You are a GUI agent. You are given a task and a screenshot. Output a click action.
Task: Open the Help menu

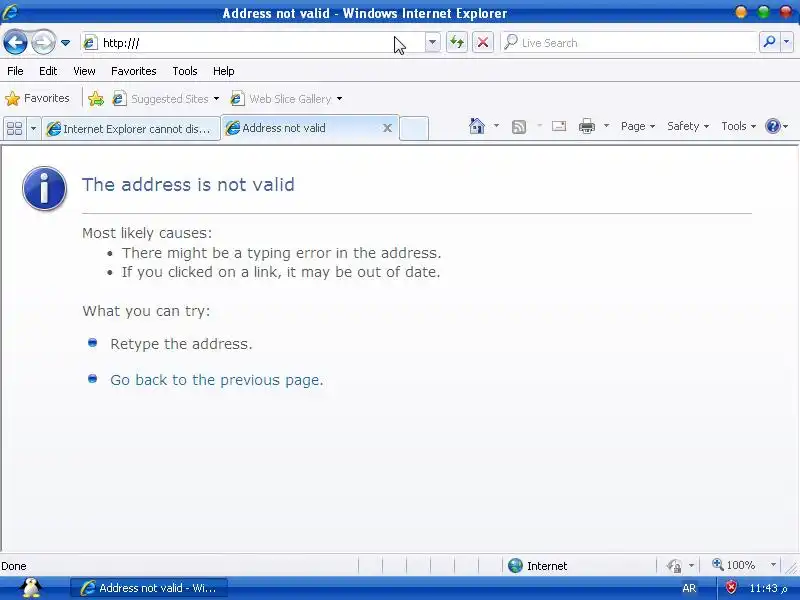point(223,71)
